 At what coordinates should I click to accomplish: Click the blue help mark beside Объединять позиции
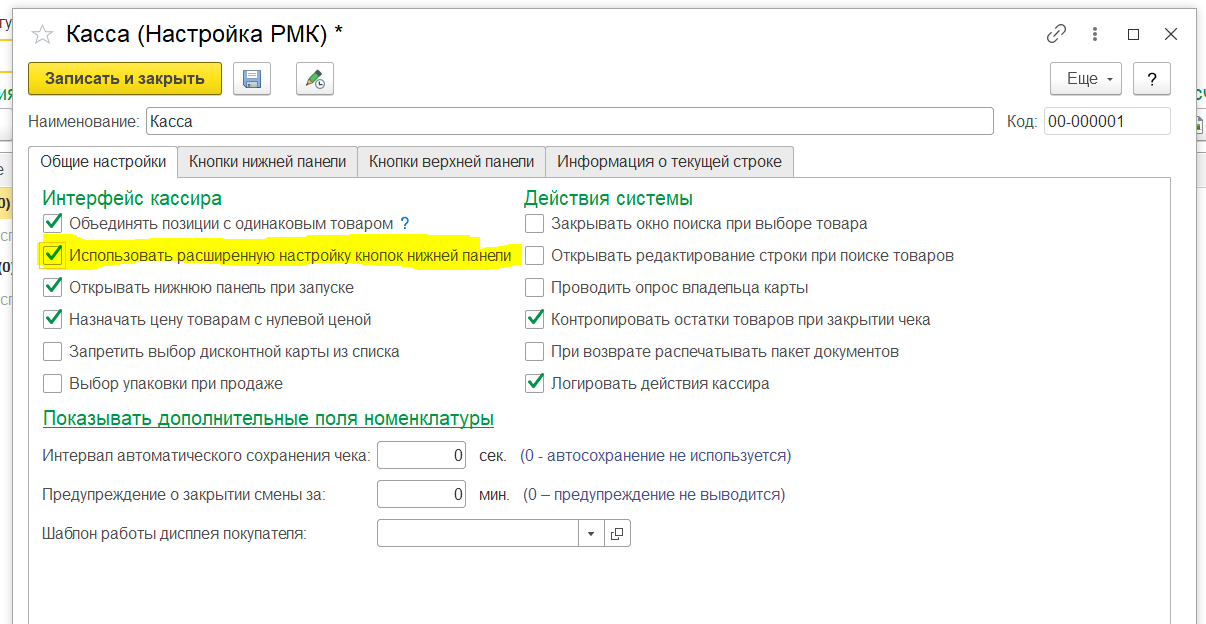pos(405,224)
